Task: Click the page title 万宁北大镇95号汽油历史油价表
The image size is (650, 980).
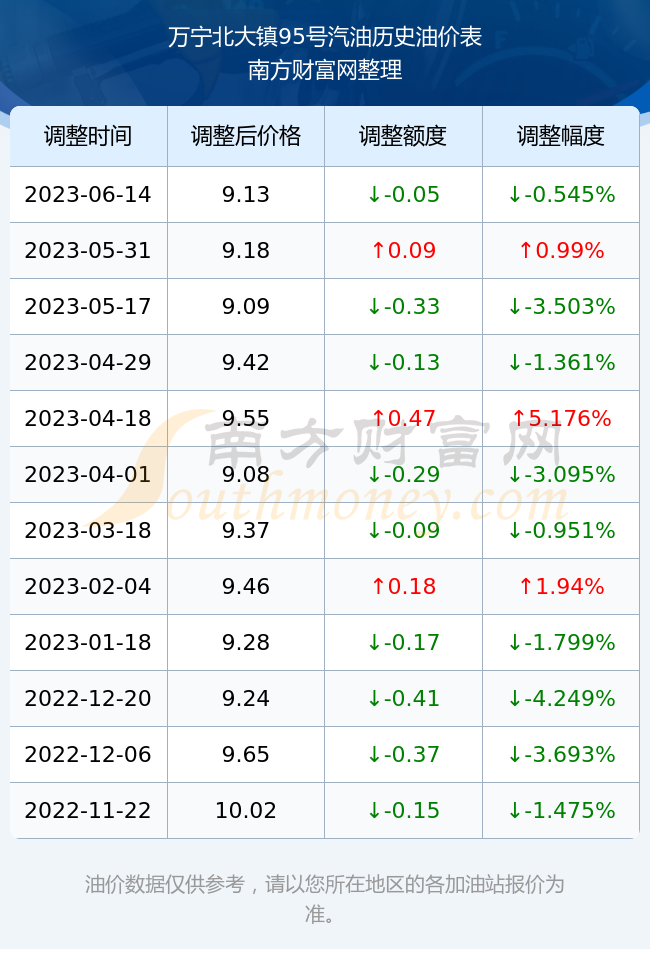Action: pos(325,37)
